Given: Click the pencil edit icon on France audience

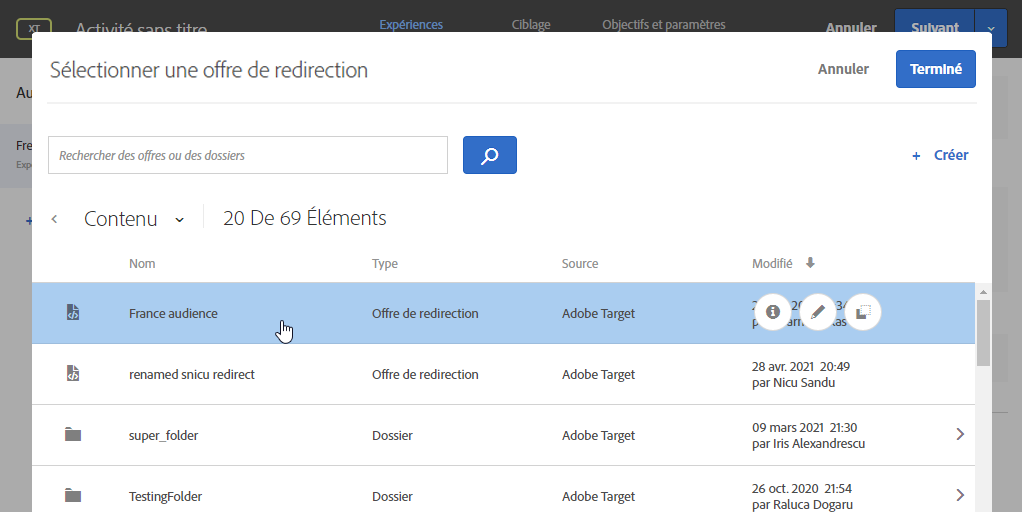Looking at the screenshot, I should 818,312.
